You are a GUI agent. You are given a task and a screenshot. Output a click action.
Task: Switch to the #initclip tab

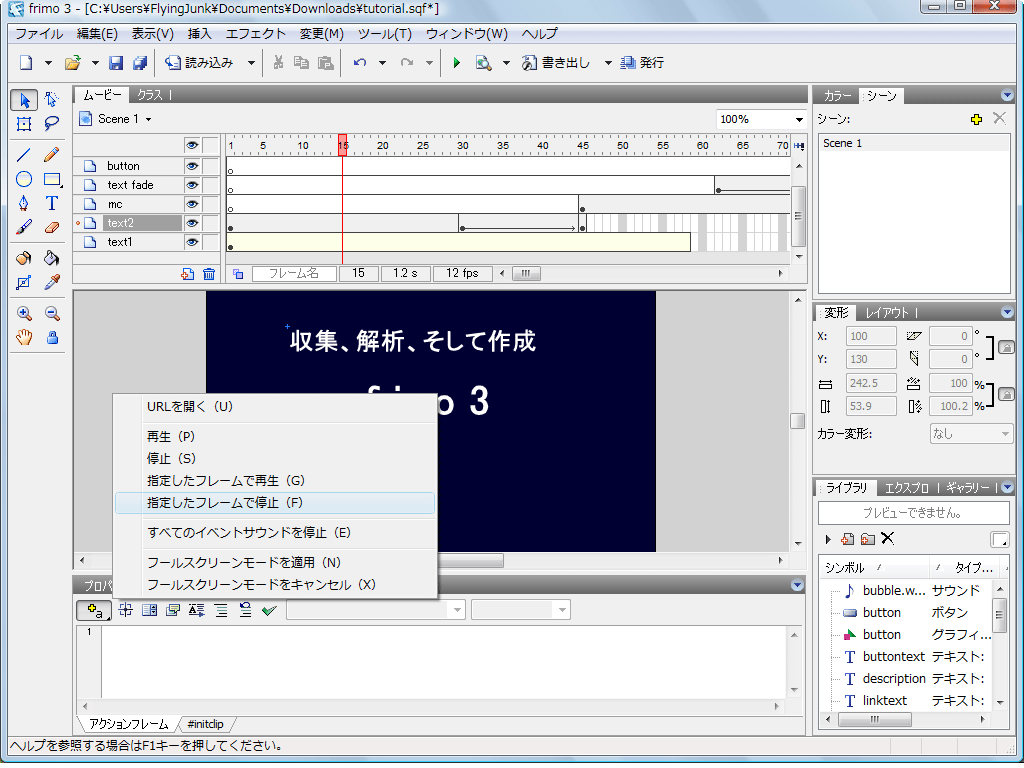[x=205, y=724]
